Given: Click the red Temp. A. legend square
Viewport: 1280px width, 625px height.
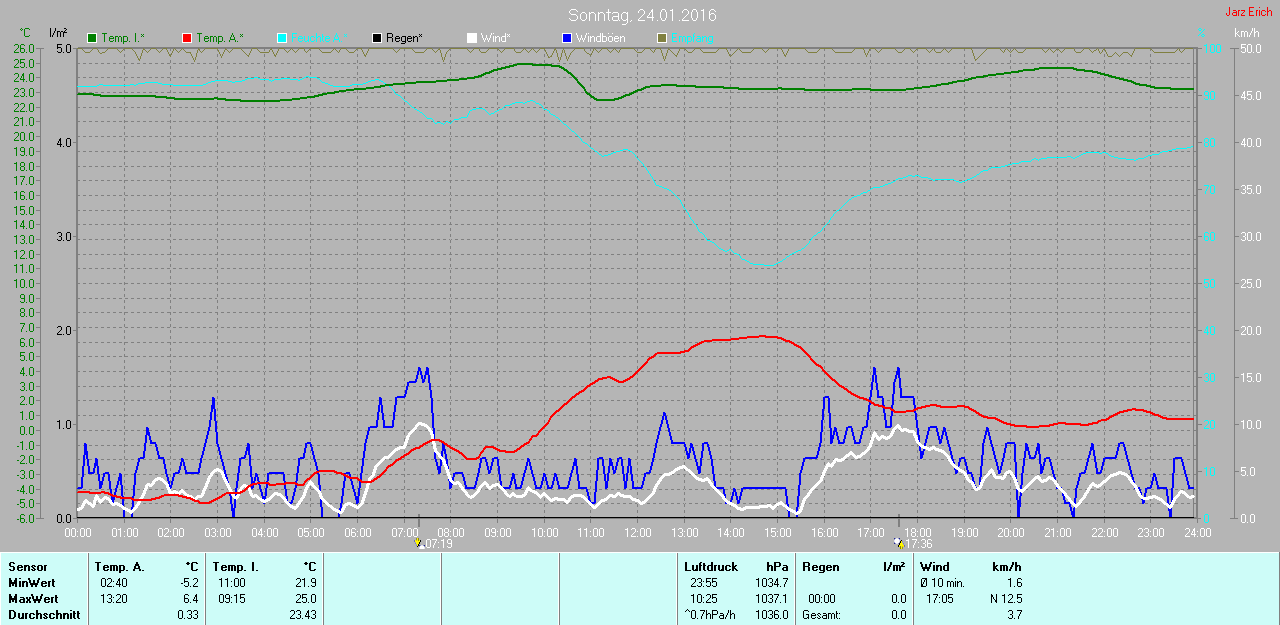Looking at the screenshot, I should pos(187,38).
